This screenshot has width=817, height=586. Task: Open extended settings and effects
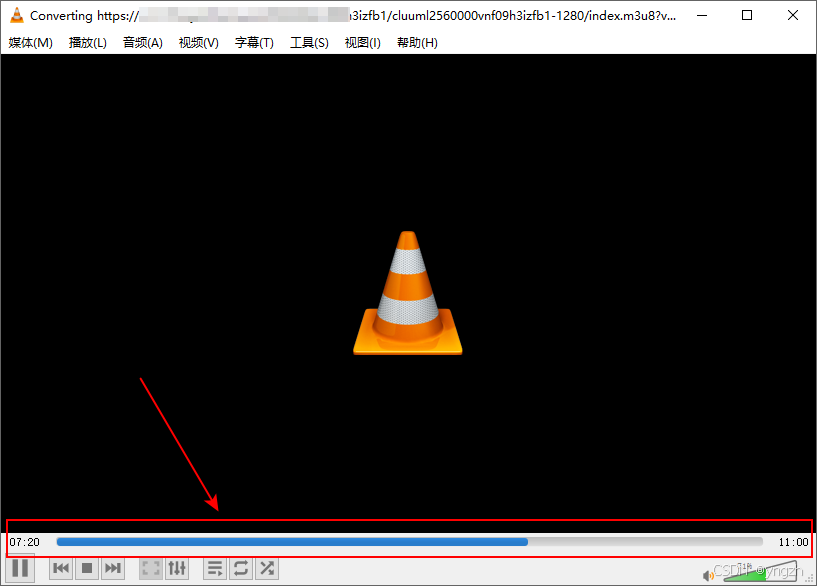coord(177,568)
